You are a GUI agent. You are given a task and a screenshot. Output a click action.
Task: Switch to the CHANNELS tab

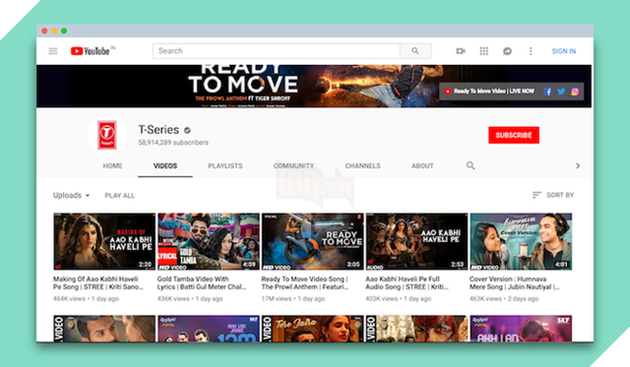tap(362, 166)
